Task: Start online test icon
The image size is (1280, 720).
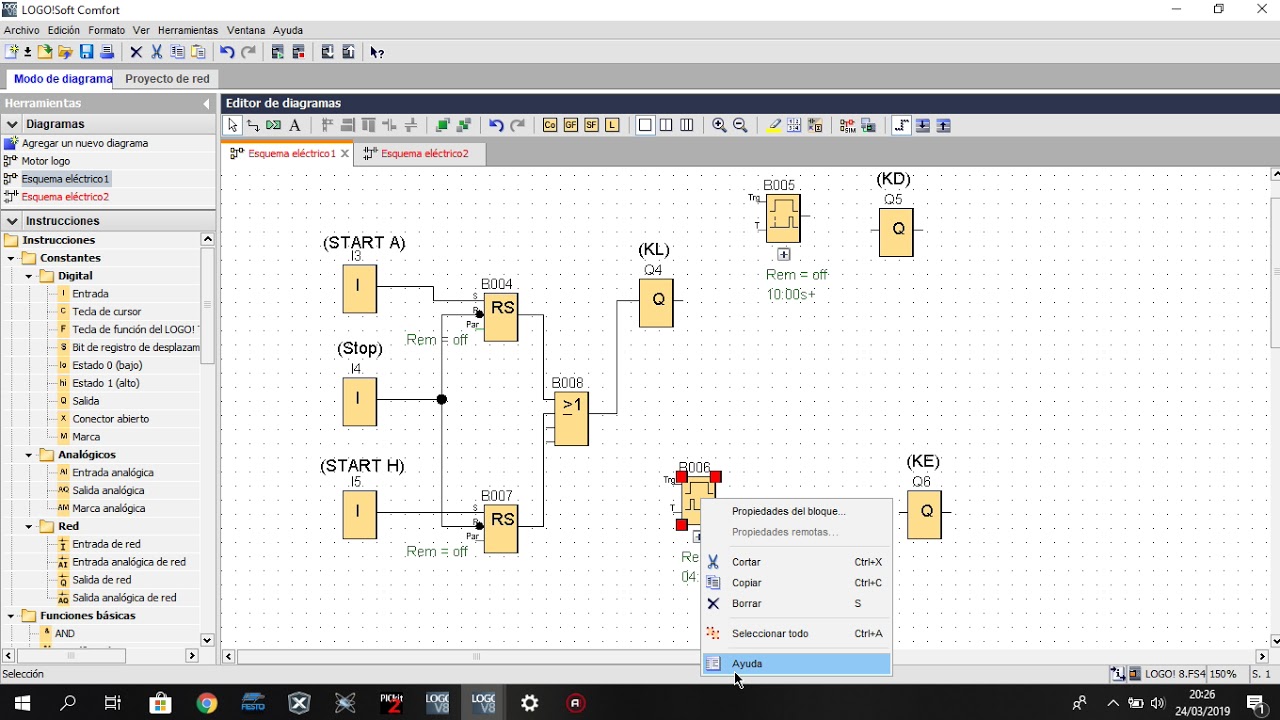Action: coord(868,125)
